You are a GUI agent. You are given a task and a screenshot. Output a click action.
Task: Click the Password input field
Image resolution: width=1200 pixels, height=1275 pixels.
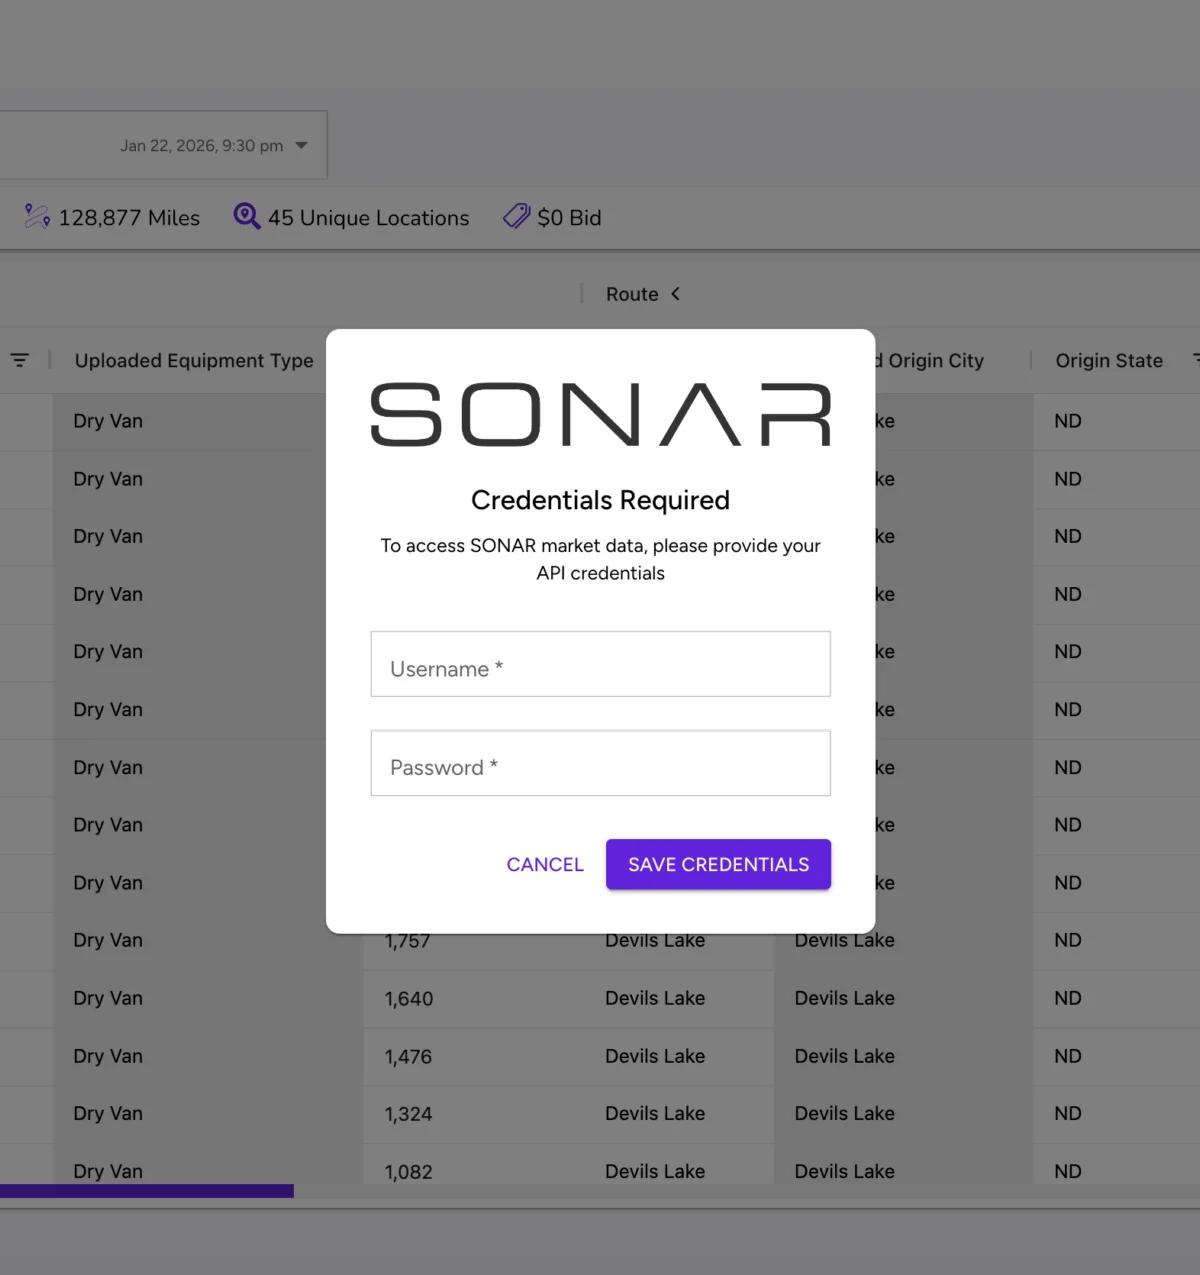[x=600, y=763]
